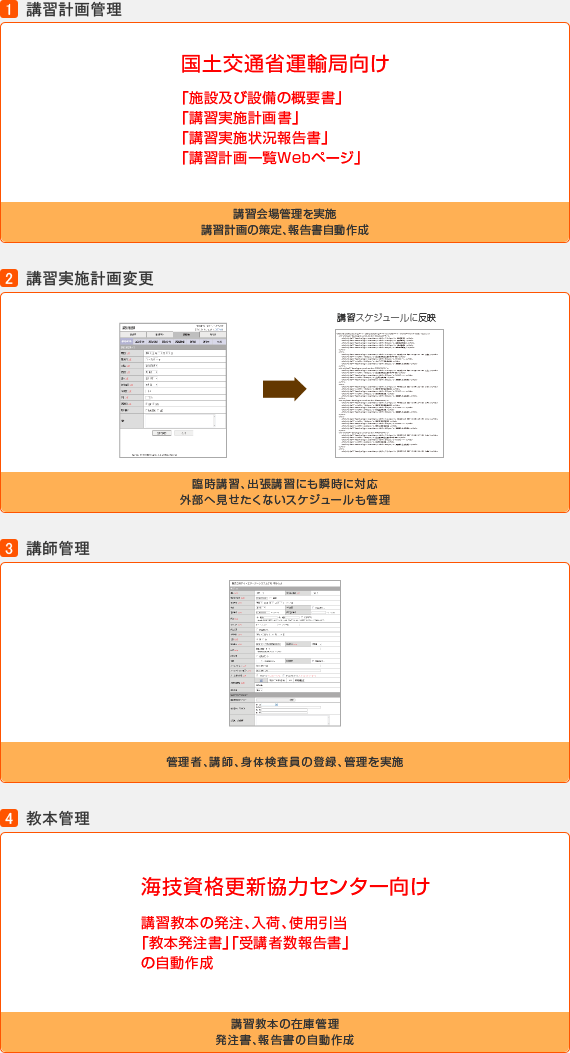Click the 管理者、講師、身体検査員の登録 caption
The height and width of the screenshot is (1053, 570).
point(285,762)
